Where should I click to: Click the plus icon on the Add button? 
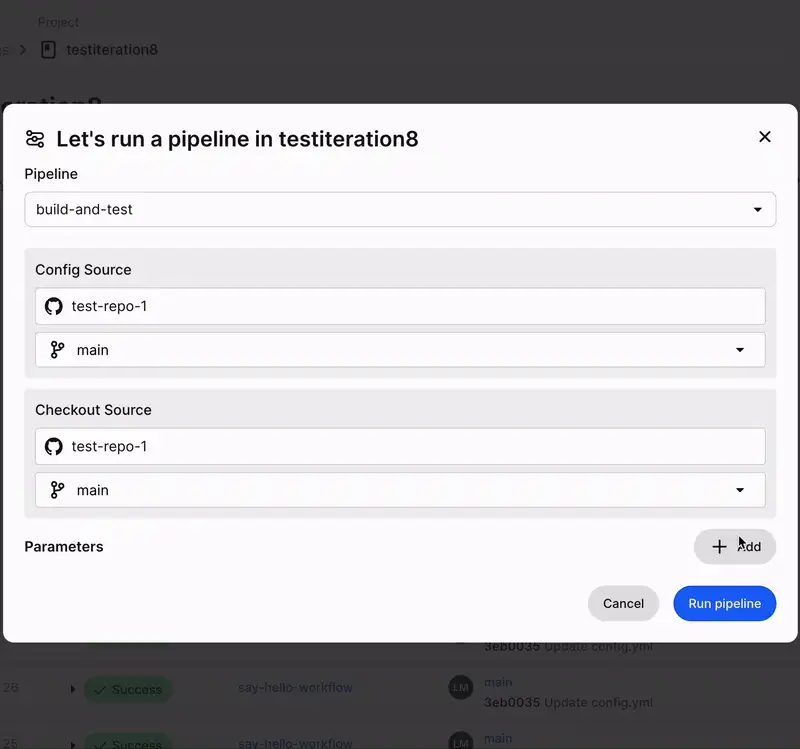click(719, 547)
